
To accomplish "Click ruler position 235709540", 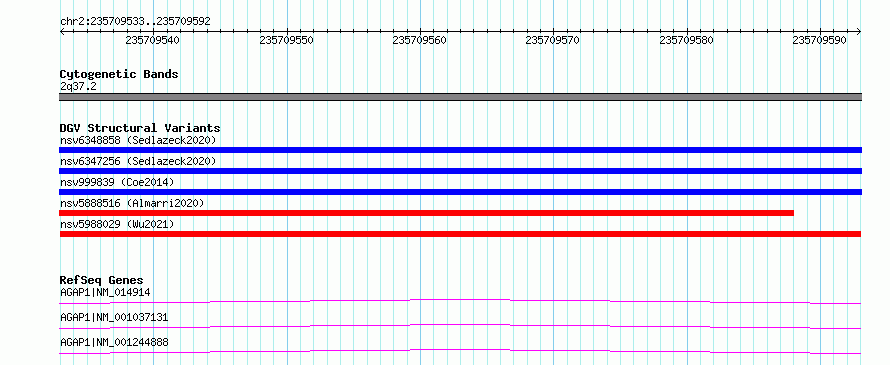I will (x=154, y=40).
